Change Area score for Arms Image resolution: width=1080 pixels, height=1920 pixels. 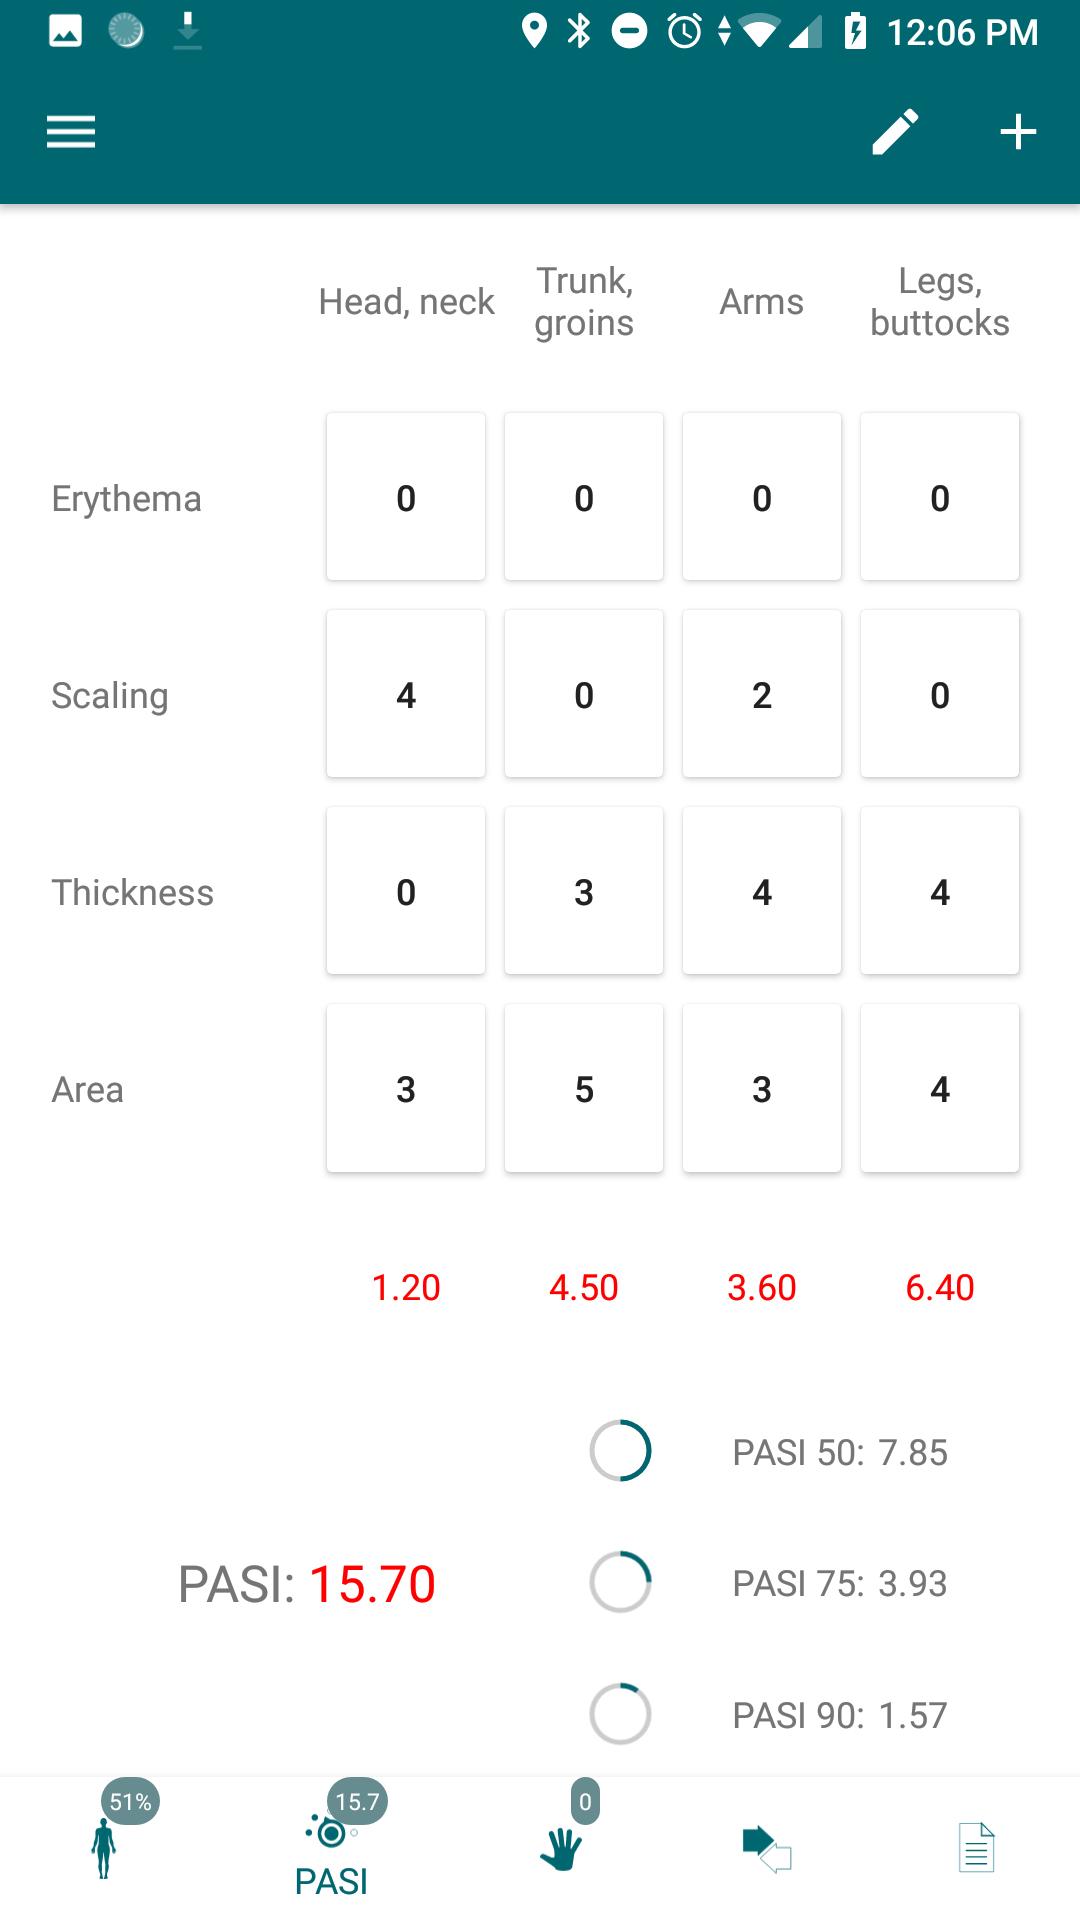pos(762,1088)
